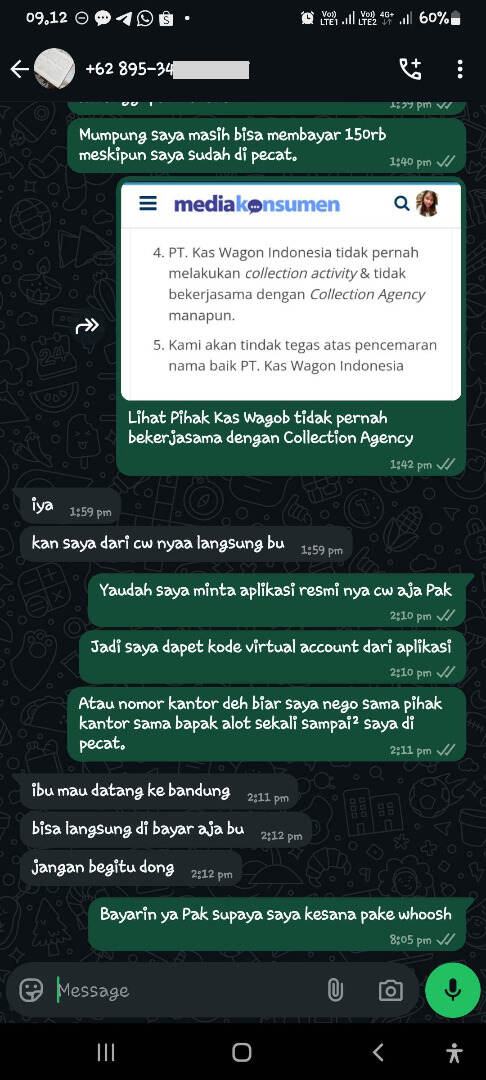Tap the forward arrow beside the mediakonsumen image
The image size is (486, 1080).
pos(87,326)
